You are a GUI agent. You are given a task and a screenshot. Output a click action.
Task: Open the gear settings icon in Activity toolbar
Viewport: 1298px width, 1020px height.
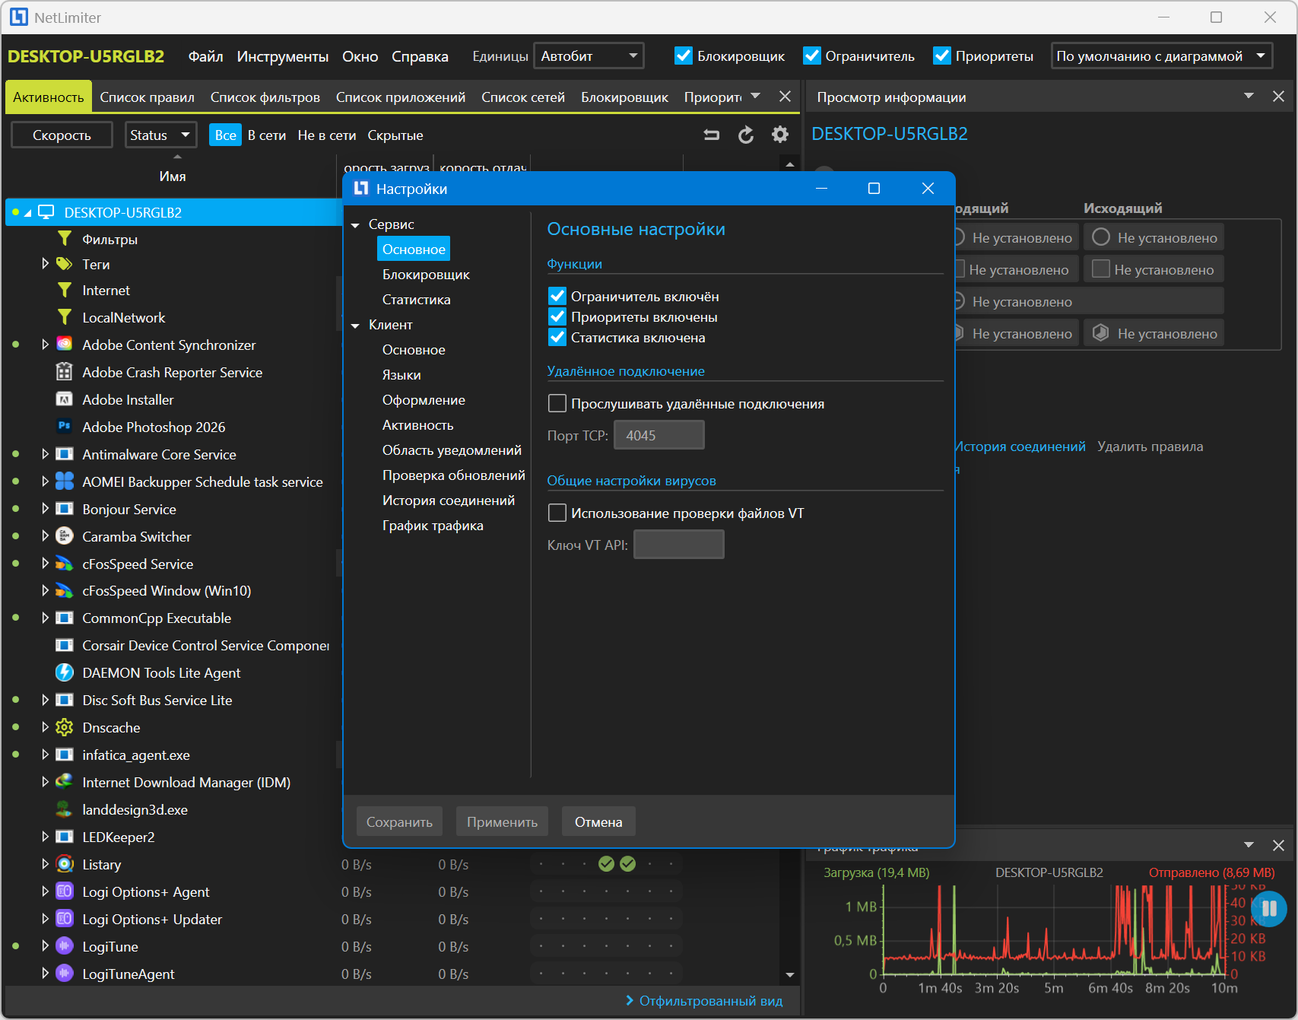click(x=780, y=135)
